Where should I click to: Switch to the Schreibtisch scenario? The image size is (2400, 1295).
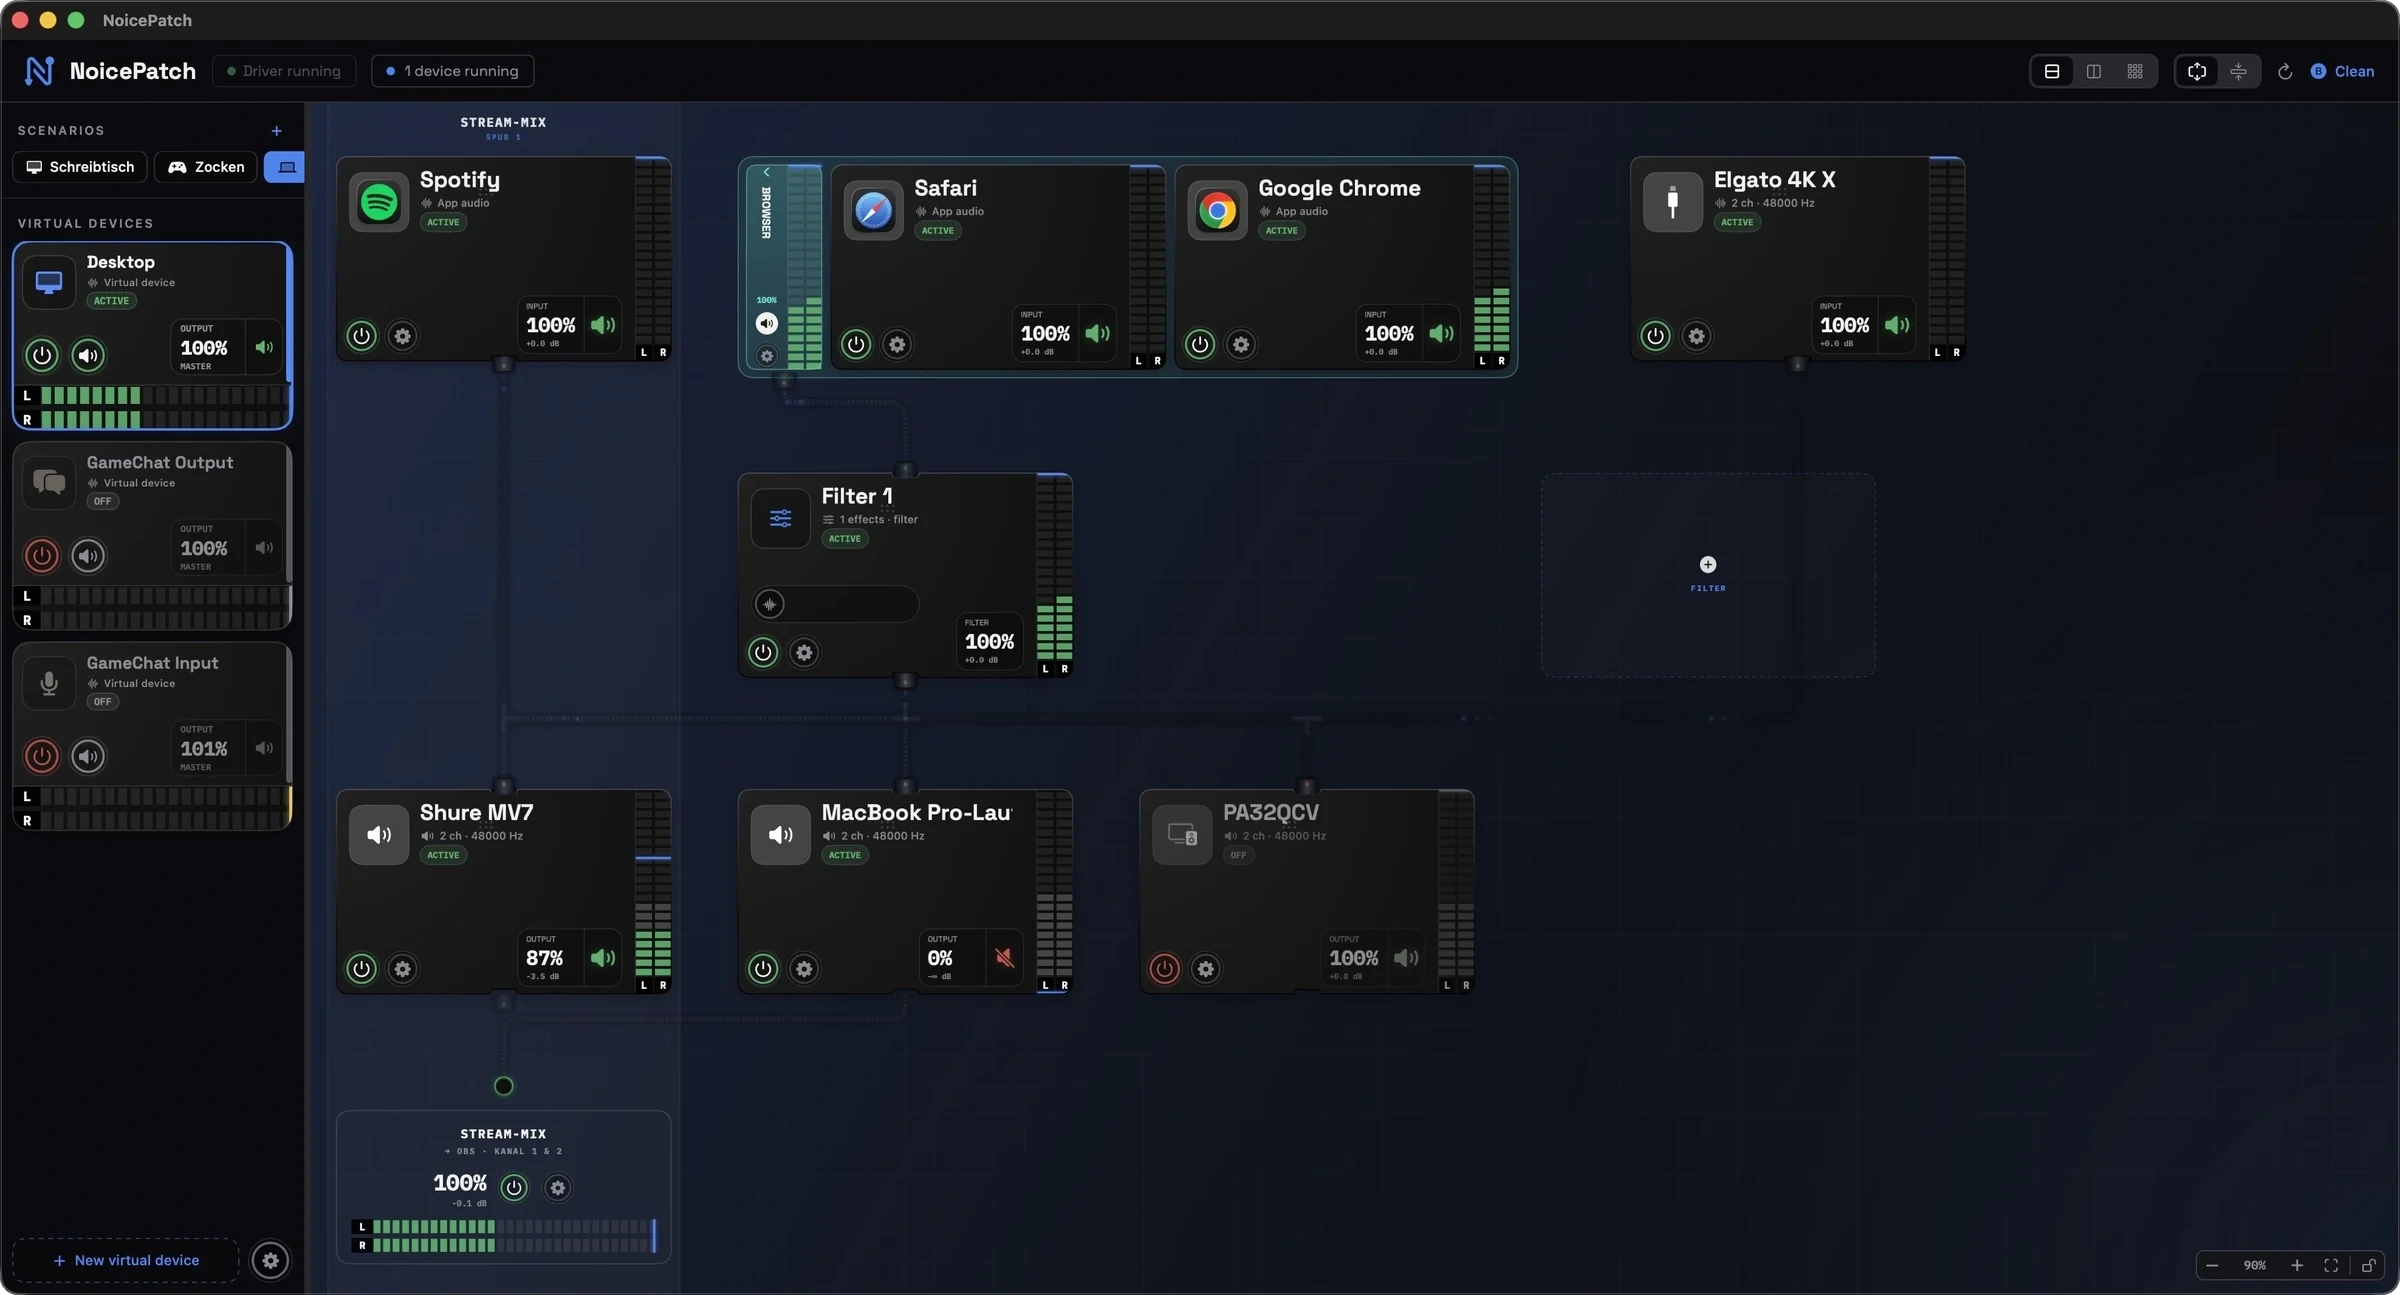click(x=80, y=167)
